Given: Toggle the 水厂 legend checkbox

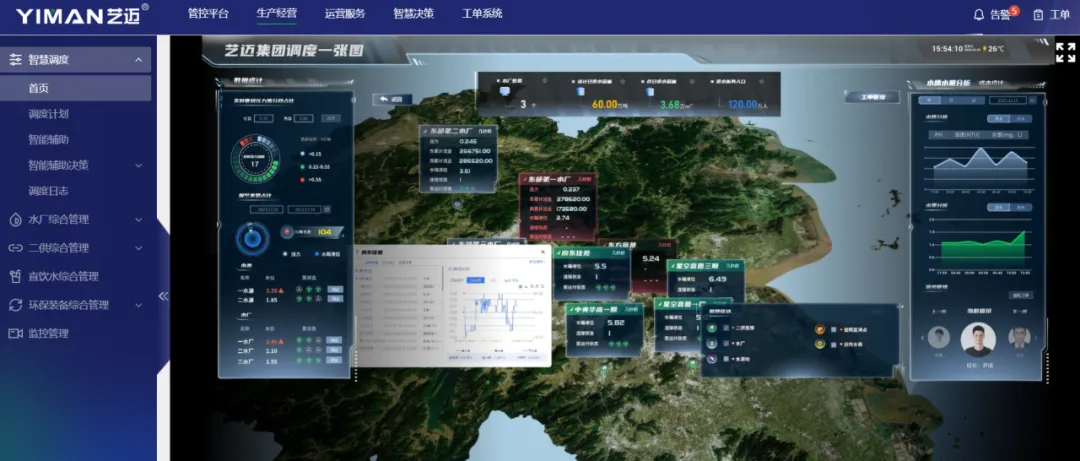Looking at the screenshot, I should (x=726, y=343).
